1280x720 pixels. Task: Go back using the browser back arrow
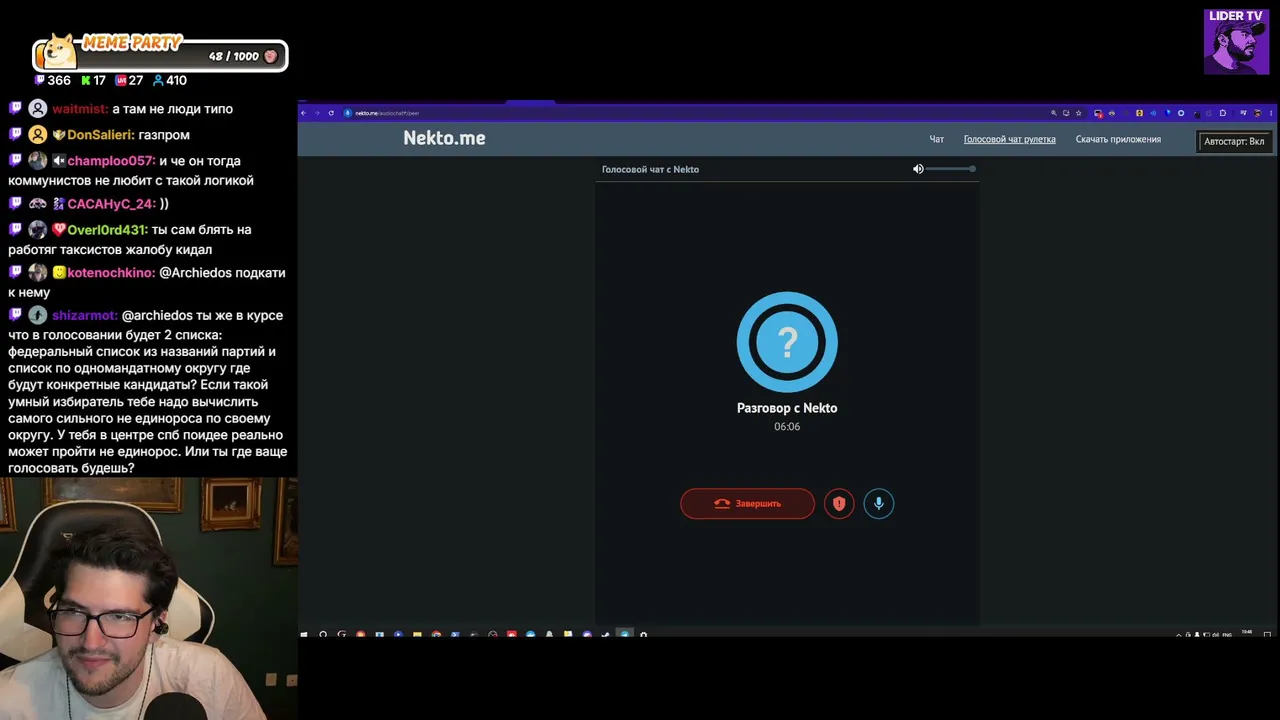pos(304,113)
